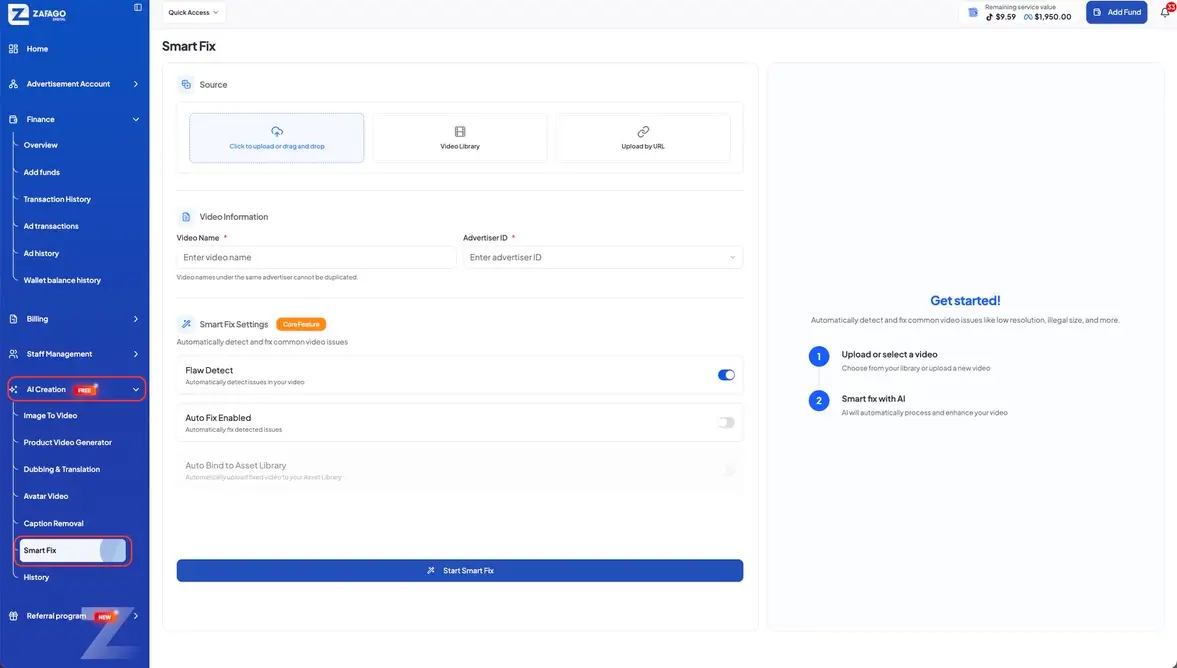This screenshot has width=1177, height=668.
Task: Expand the Advertisement Account chevron
Action: pos(136,84)
